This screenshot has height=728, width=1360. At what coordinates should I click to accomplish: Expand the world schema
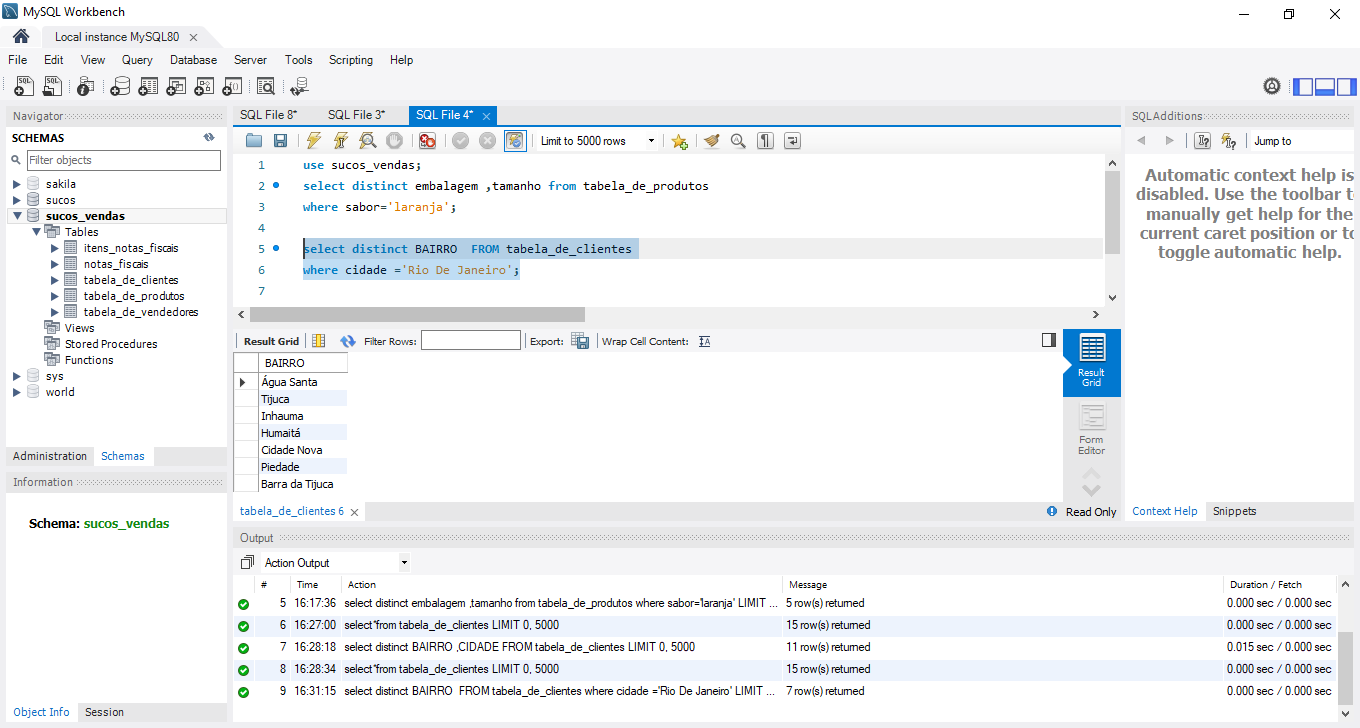tap(17, 392)
